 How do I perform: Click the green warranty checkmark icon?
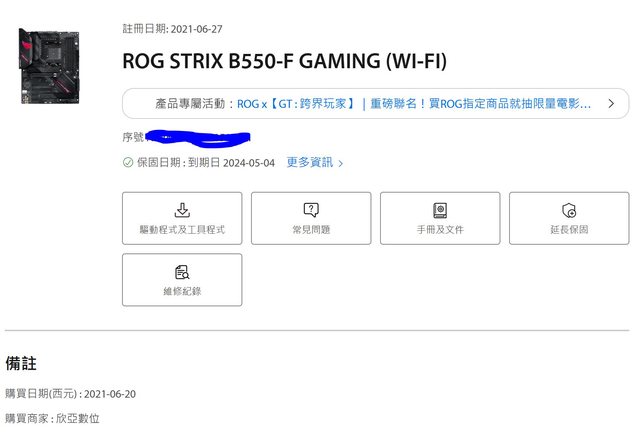pyautogui.click(x=128, y=162)
